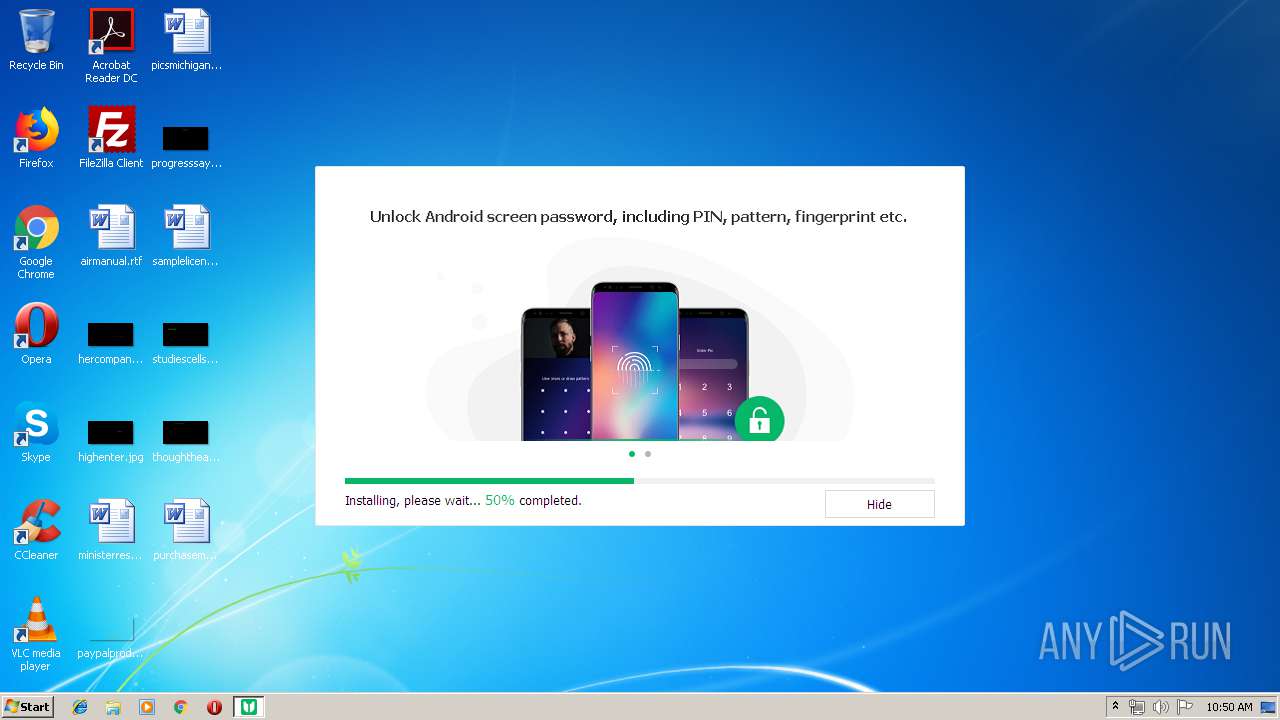Click the fingerprint phone illustration
The width and height of the screenshot is (1280, 720).
(634, 361)
